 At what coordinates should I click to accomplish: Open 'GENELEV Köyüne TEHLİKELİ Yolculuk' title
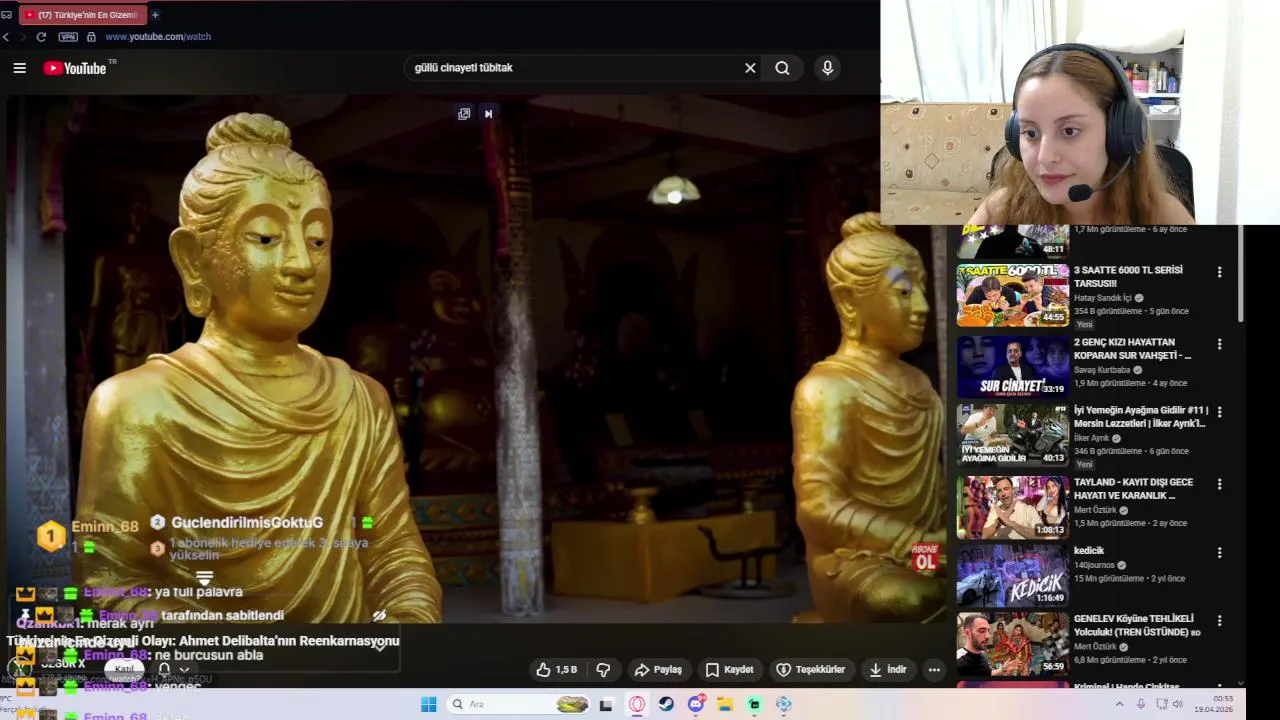[x=1137, y=625]
